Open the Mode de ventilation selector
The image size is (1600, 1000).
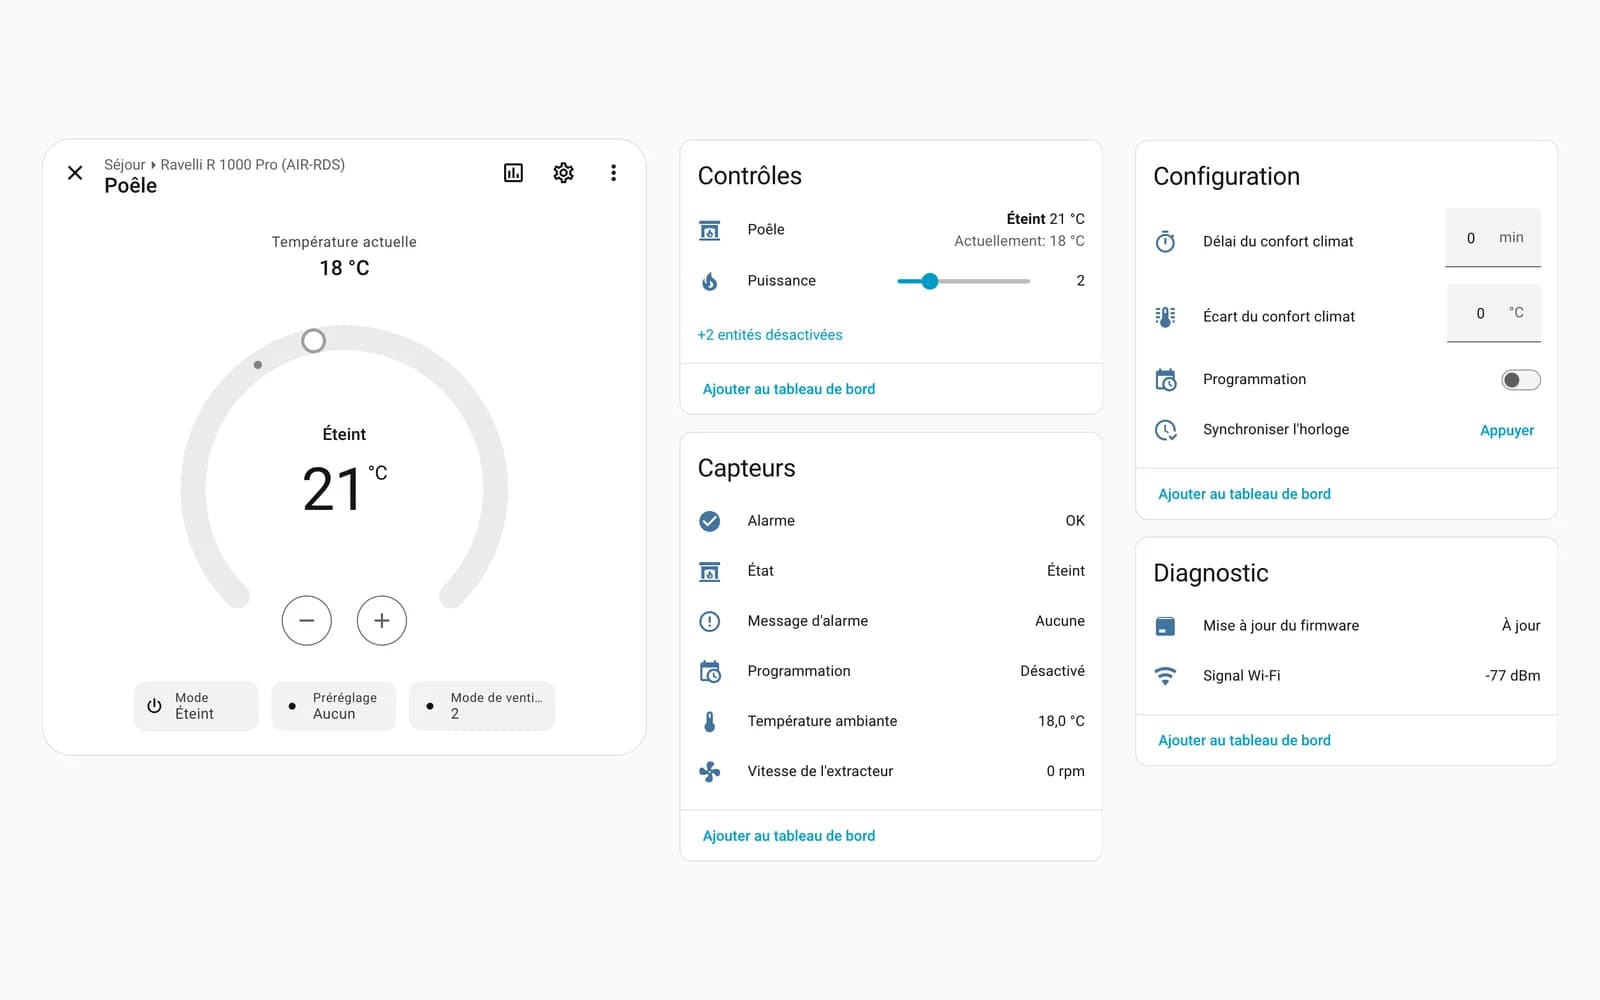[482, 706]
